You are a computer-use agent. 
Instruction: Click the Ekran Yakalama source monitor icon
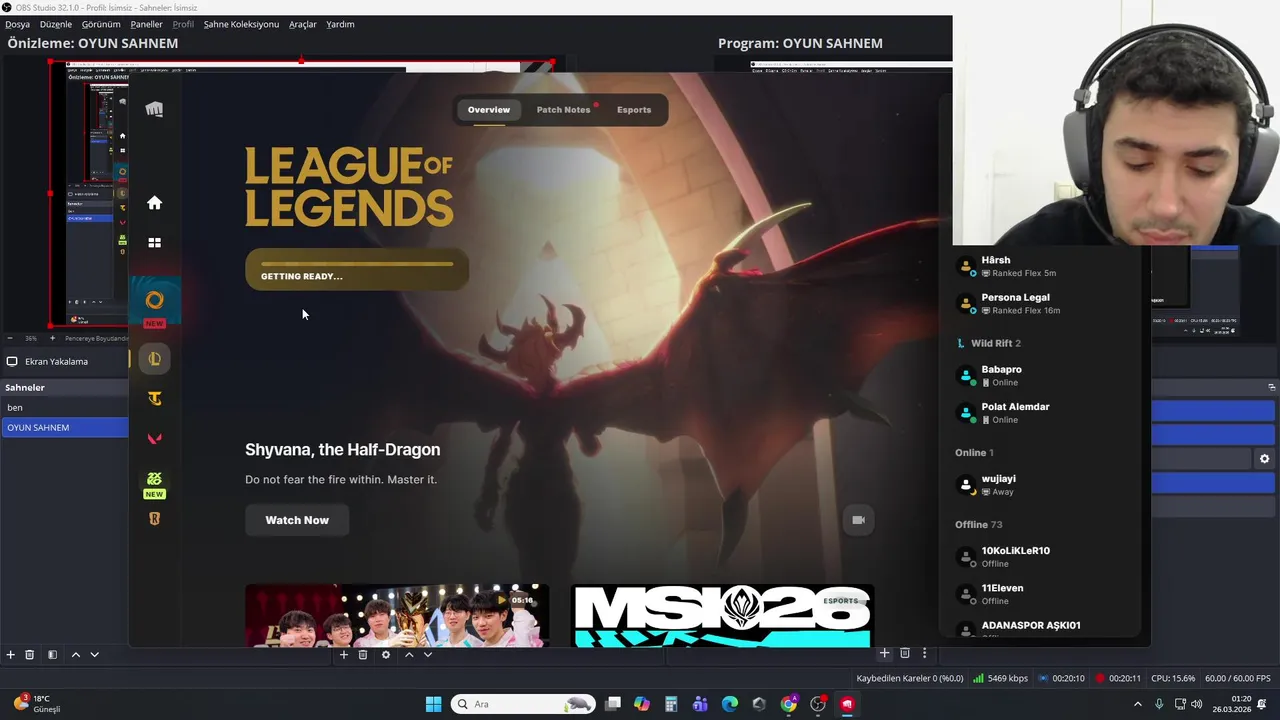click(x=12, y=361)
